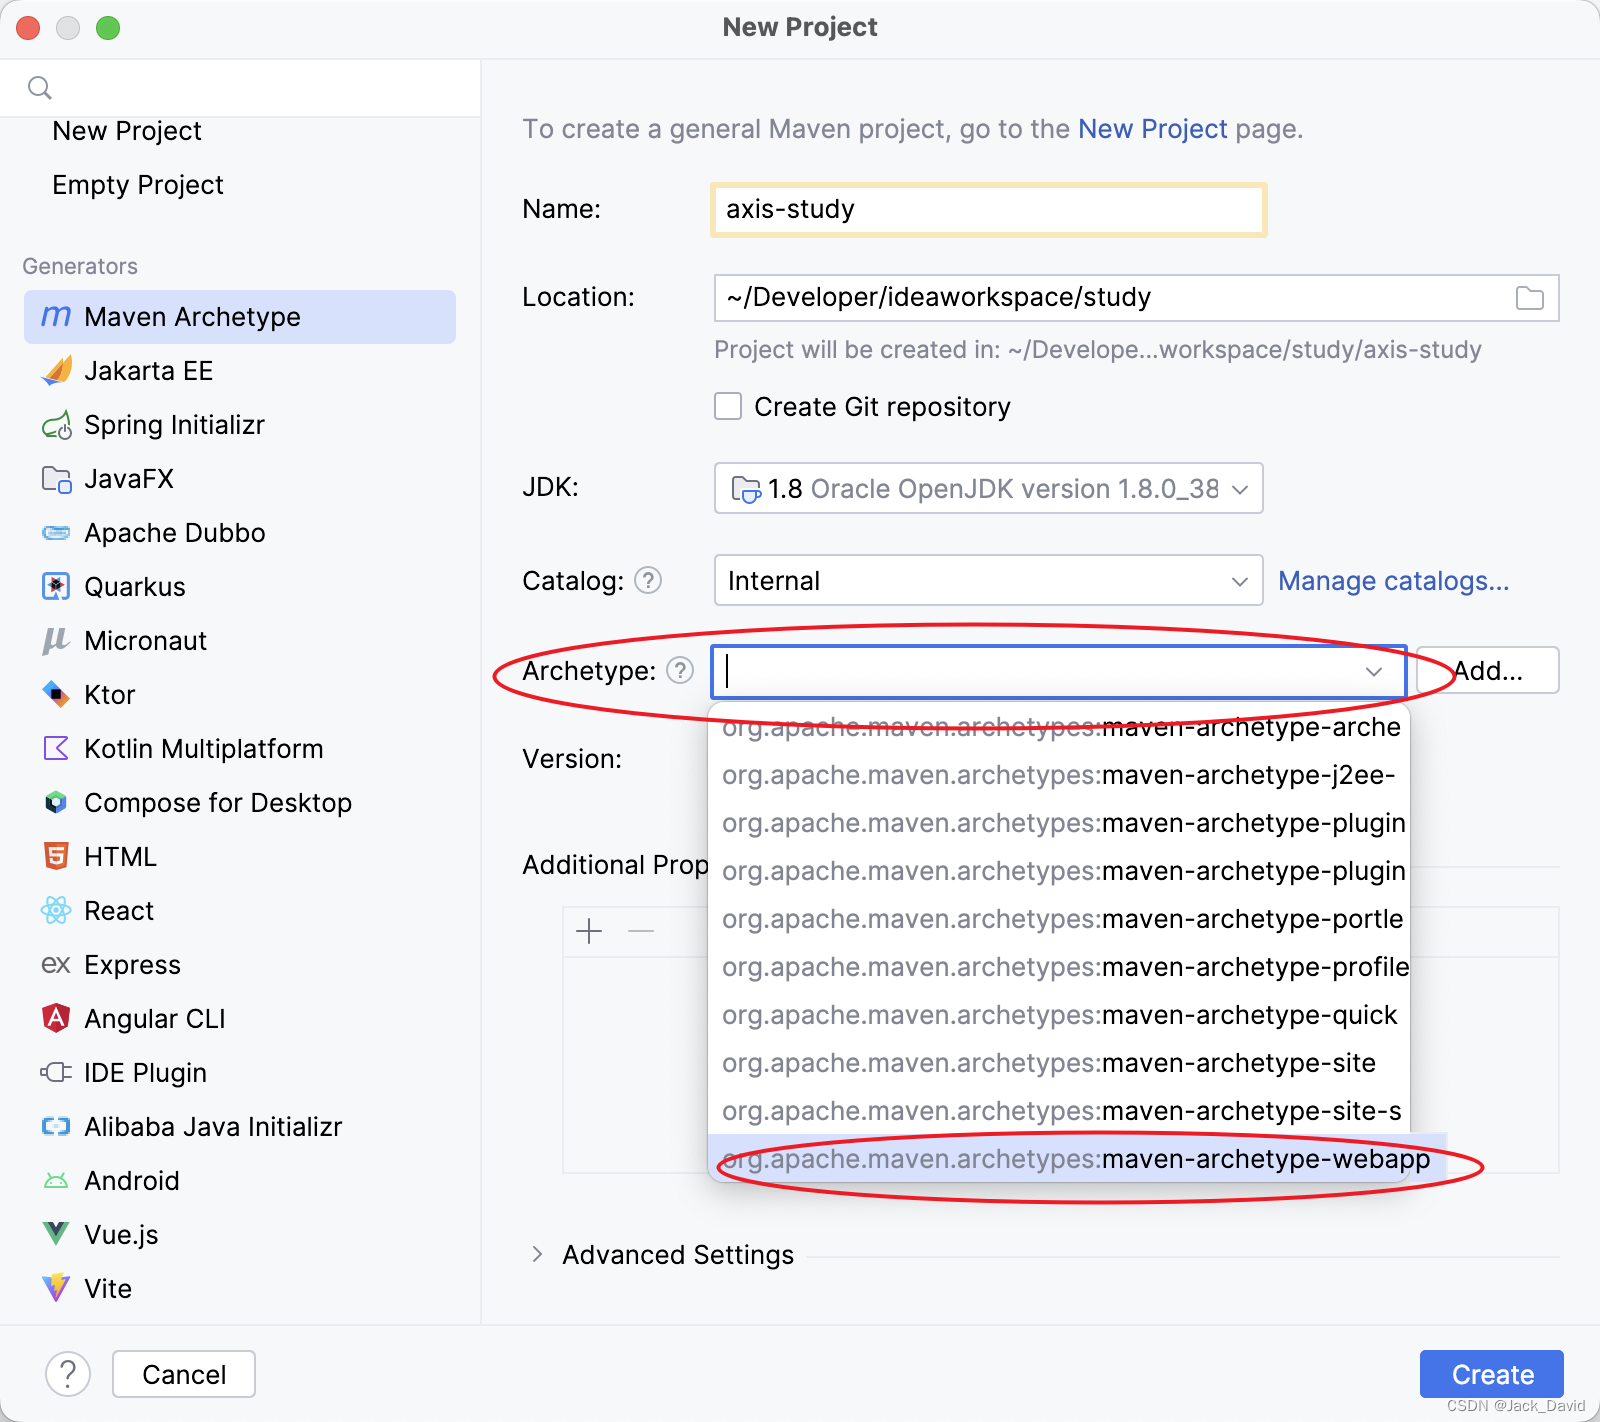Click the IDE Plugin plug icon
This screenshot has width=1600, height=1422.
(56, 1072)
